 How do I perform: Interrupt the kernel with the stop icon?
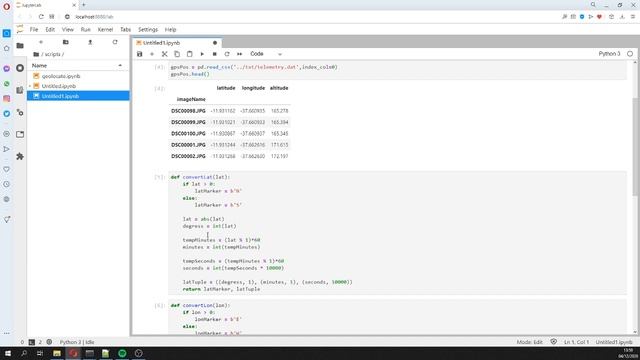[x=214, y=54]
